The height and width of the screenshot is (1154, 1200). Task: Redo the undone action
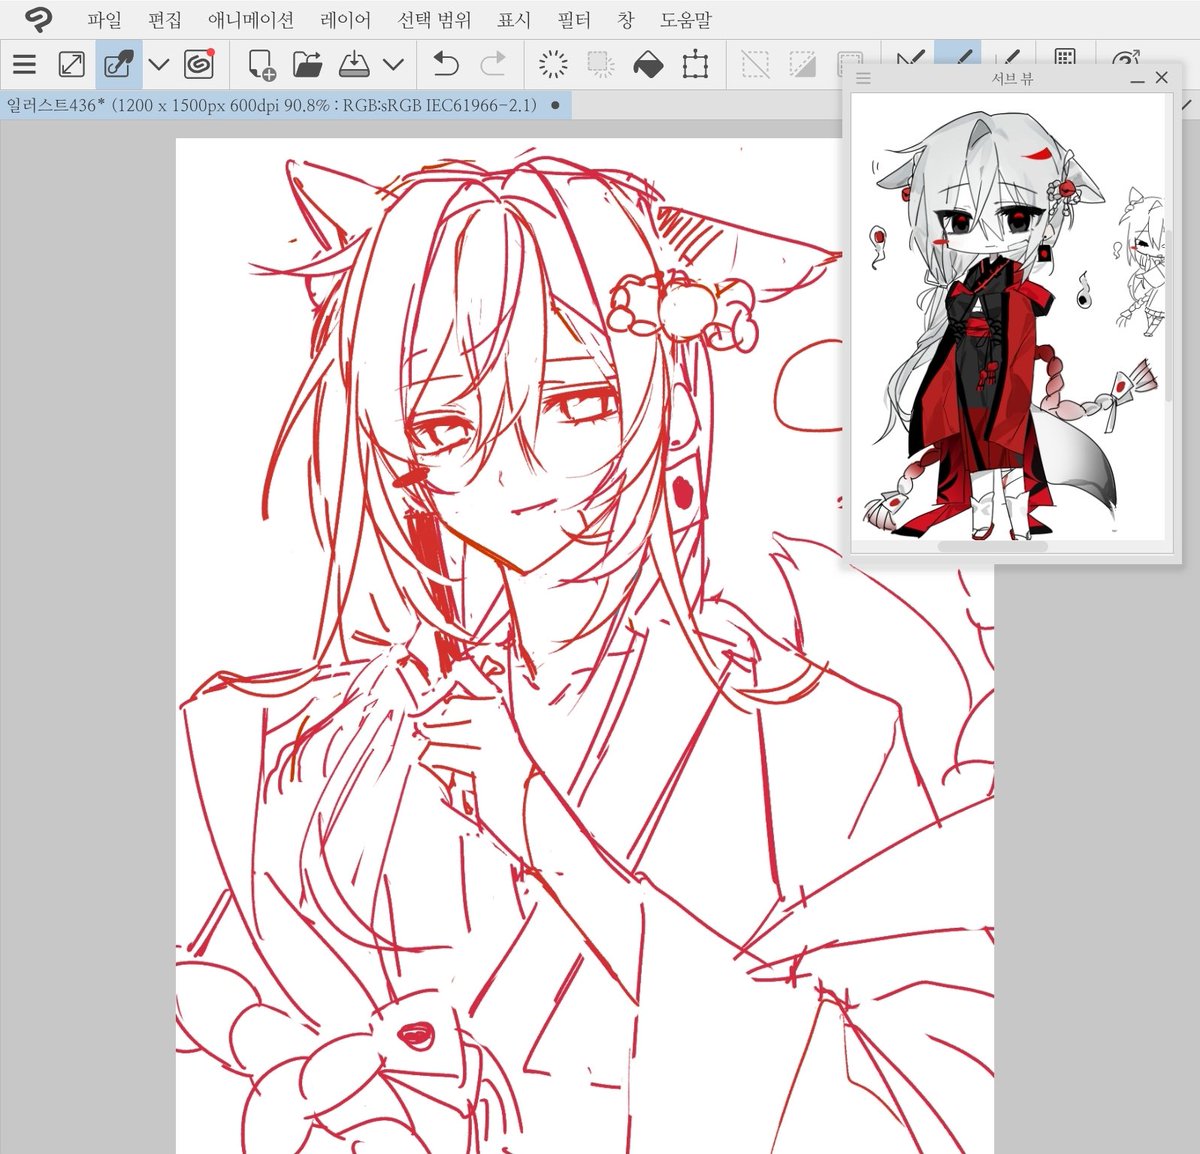(x=493, y=65)
